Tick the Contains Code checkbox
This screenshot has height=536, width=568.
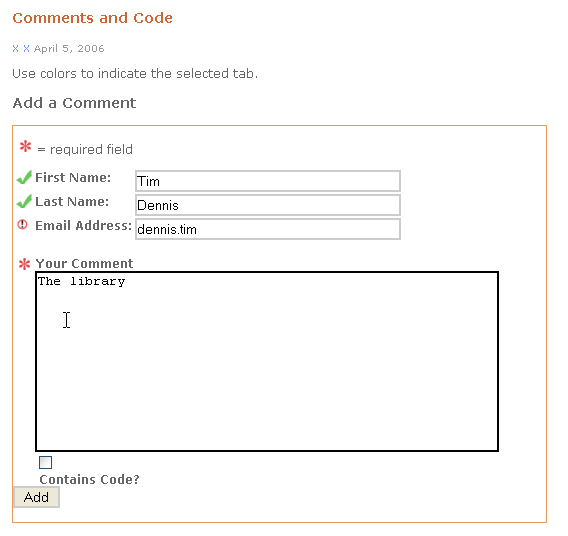(x=46, y=462)
